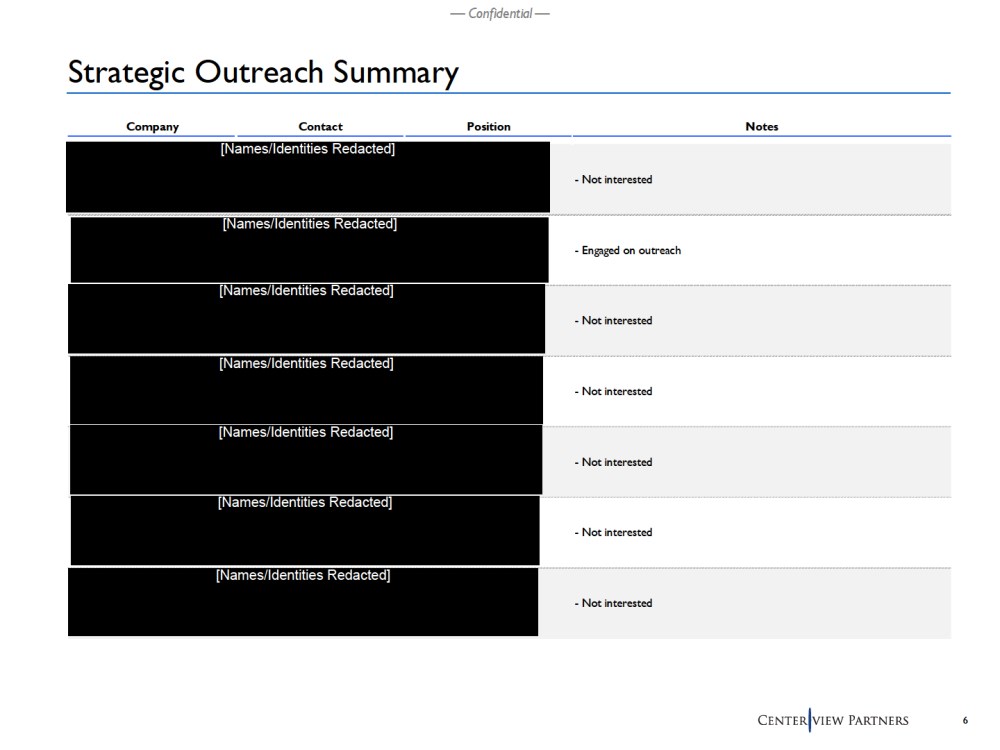Click the Contact column header

(x=320, y=127)
